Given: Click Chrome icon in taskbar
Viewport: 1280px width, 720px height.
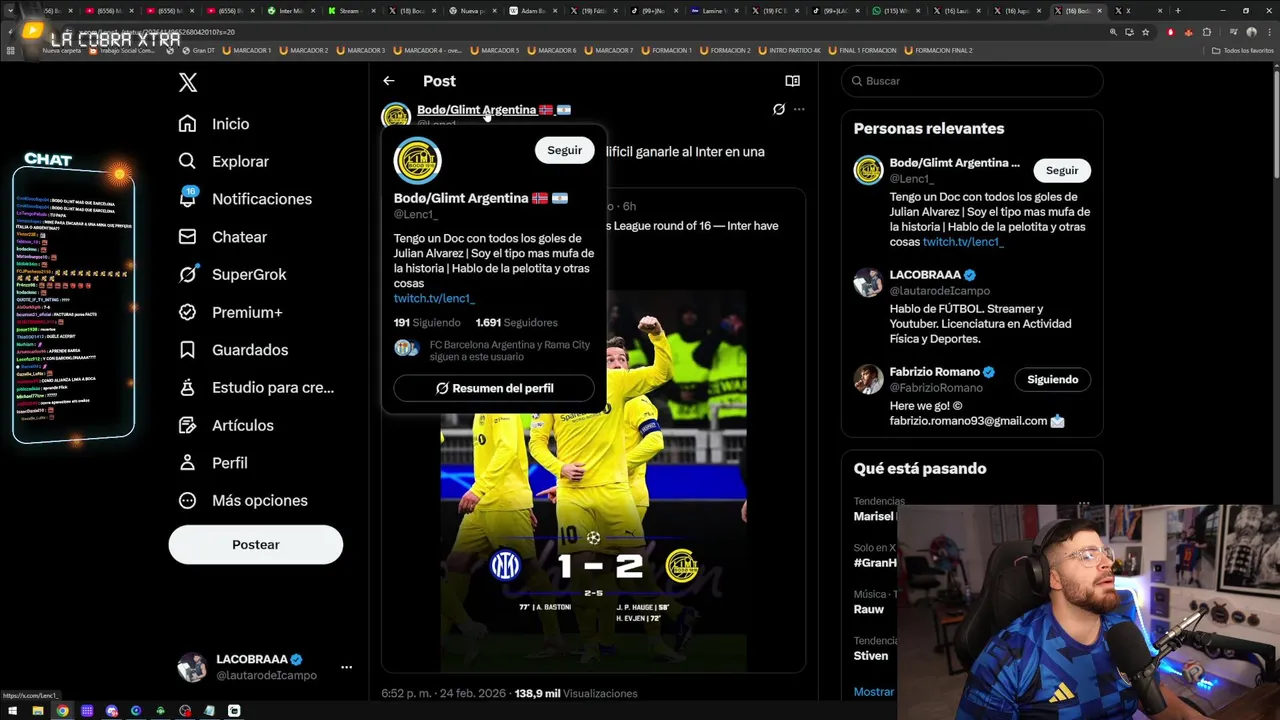Looking at the screenshot, I should (62, 711).
